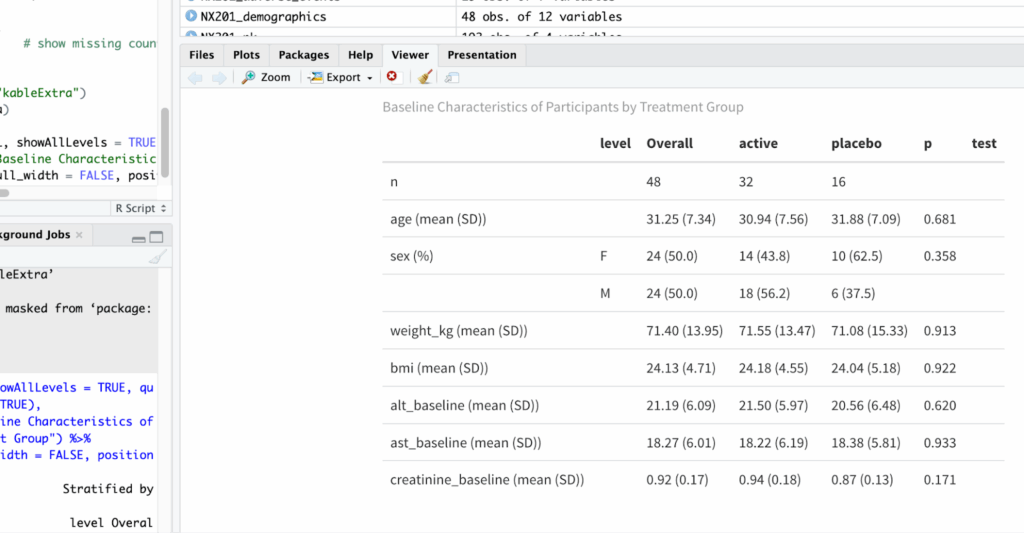Open the Packages tab
Image resolution: width=1024 pixels, height=533 pixels.
click(304, 55)
